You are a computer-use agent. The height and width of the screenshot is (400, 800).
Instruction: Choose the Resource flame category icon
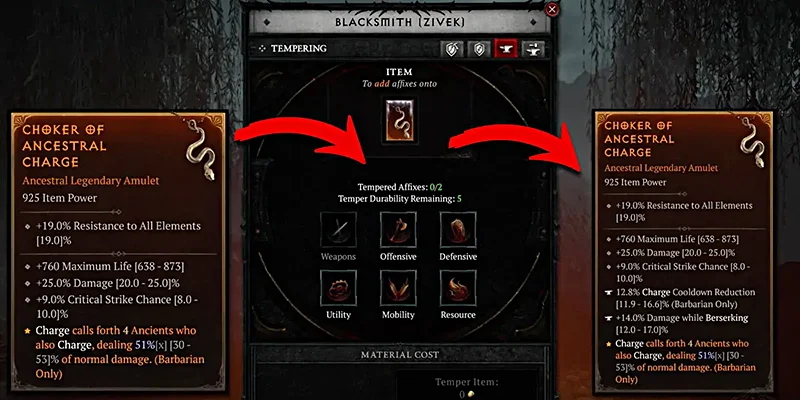(x=458, y=288)
